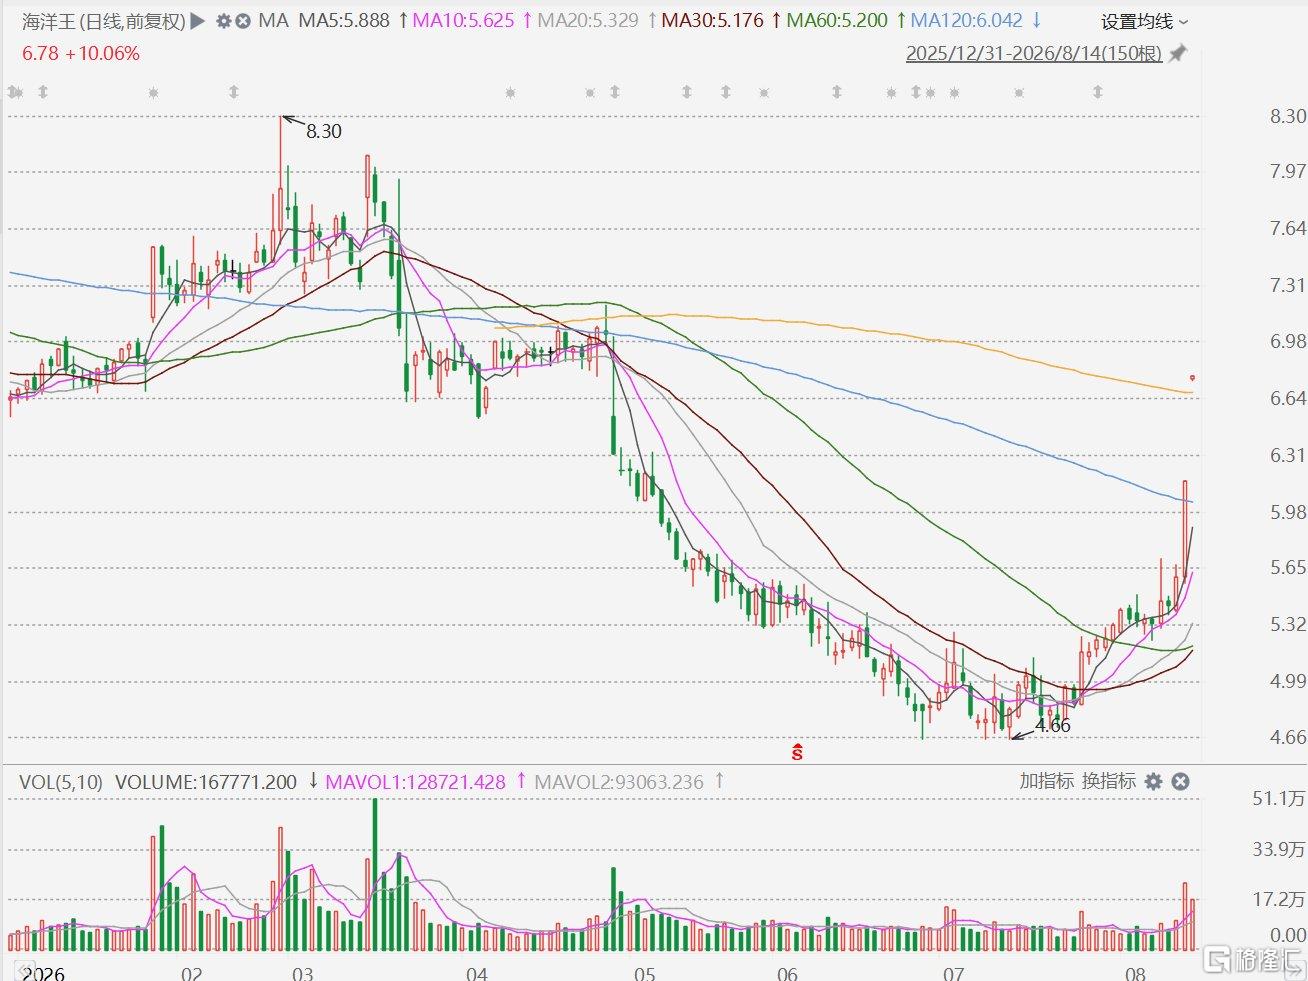Open 海洋王(日线,前复权) period selector
The image size is (1308, 981).
tap(104, 20)
